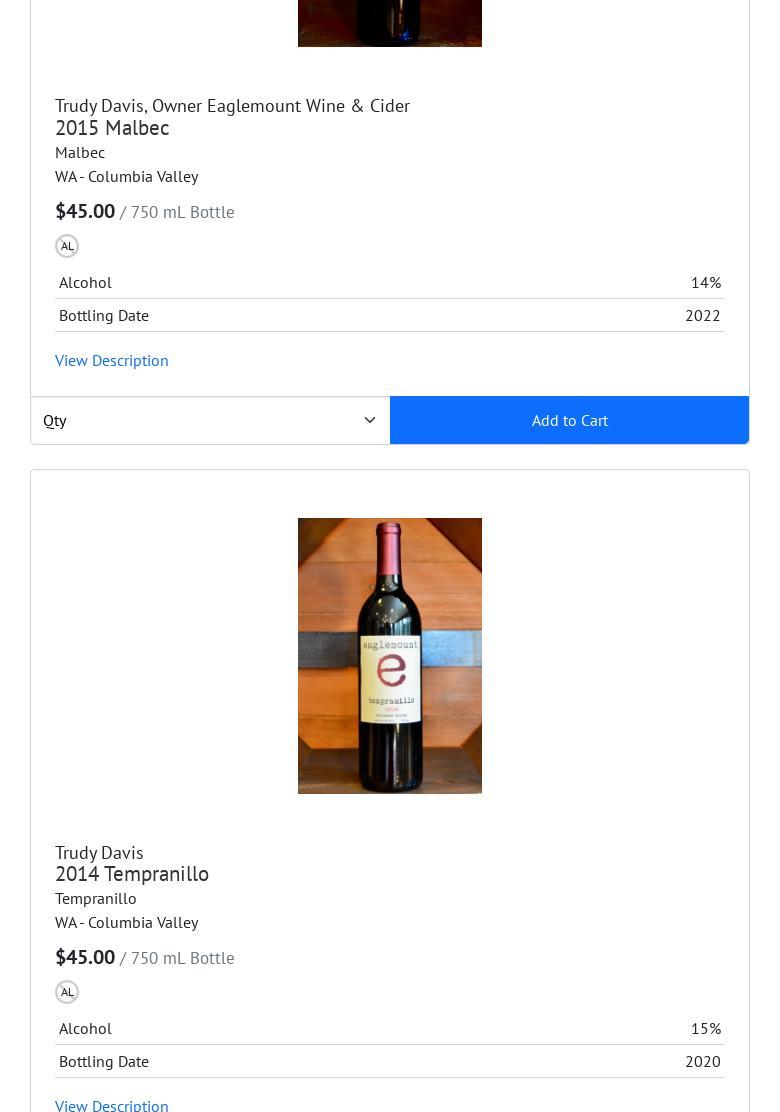The height and width of the screenshot is (1112, 780).
Task: Select the Malbec Bottling Date 2022 row
Action: click(x=389, y=316)
